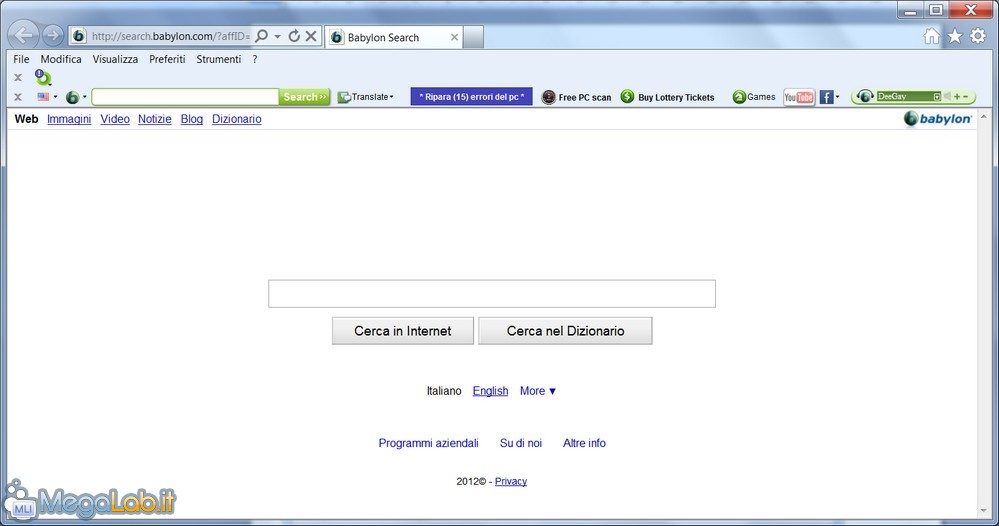Open a new tab with the blank tab button
Screen dimensions: 999x526
(x=473, y=37)
